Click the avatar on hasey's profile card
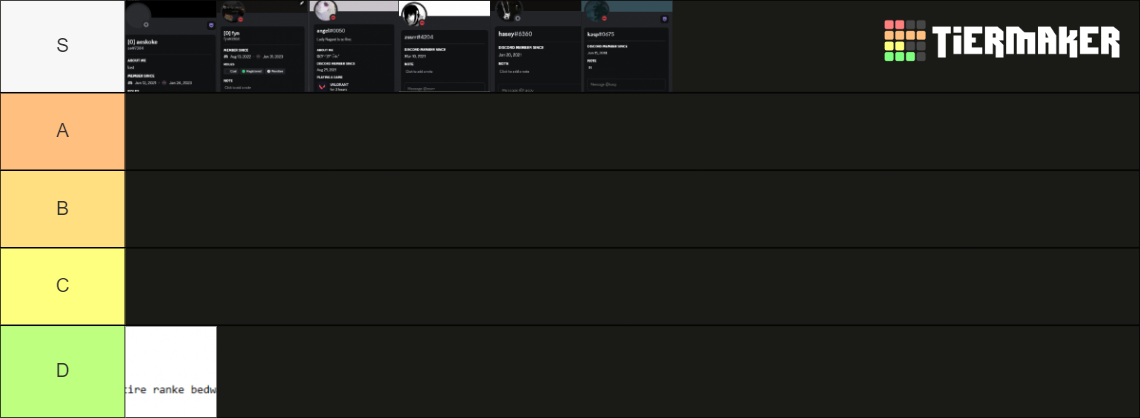 click(x=509, y=10)
